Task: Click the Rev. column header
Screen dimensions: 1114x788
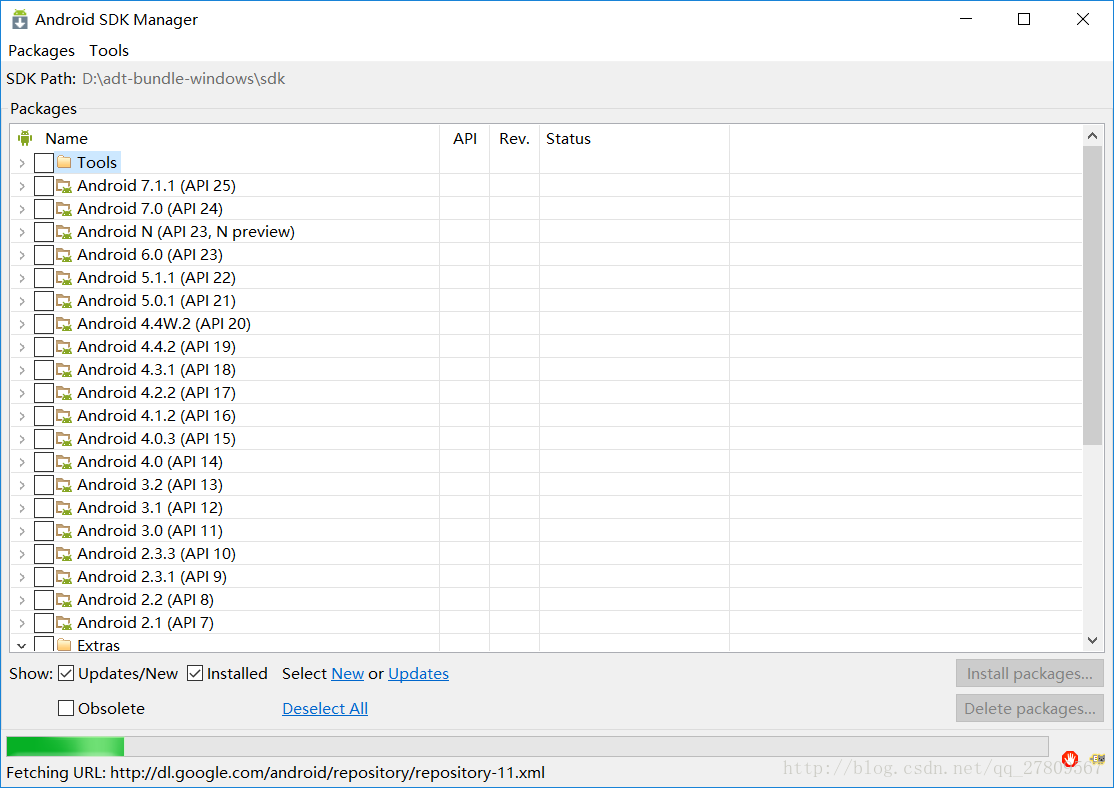Action: click(514, 139)
